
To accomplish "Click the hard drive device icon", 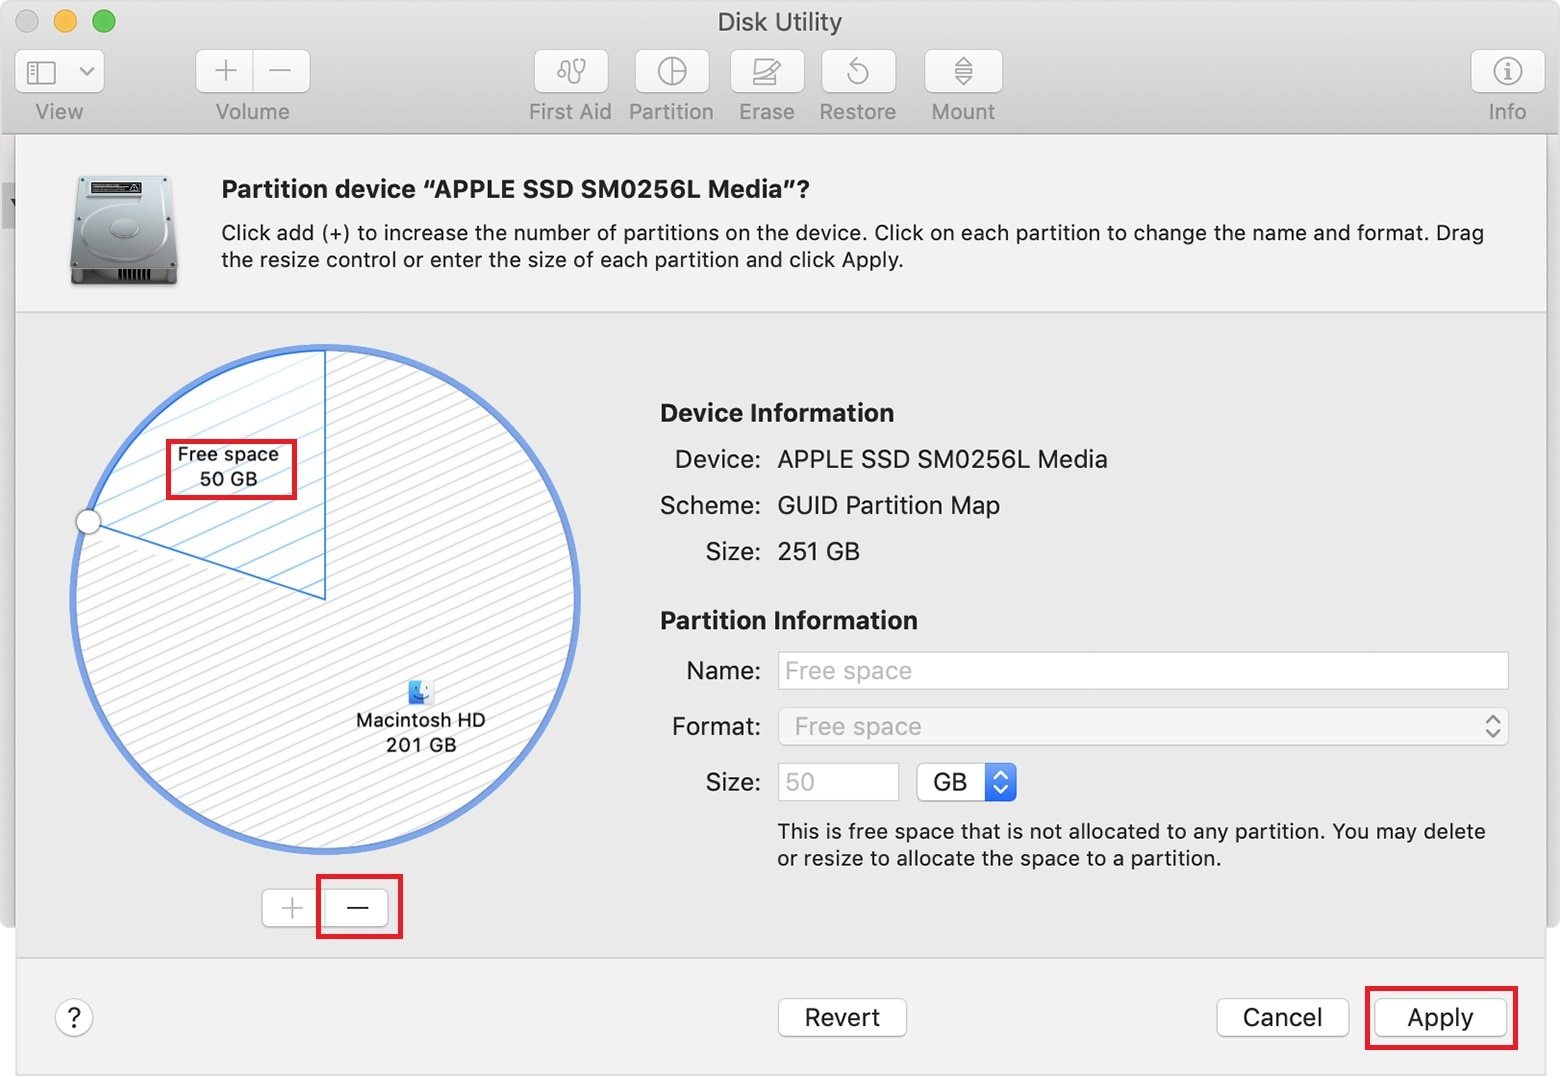I will coord(123,230).
